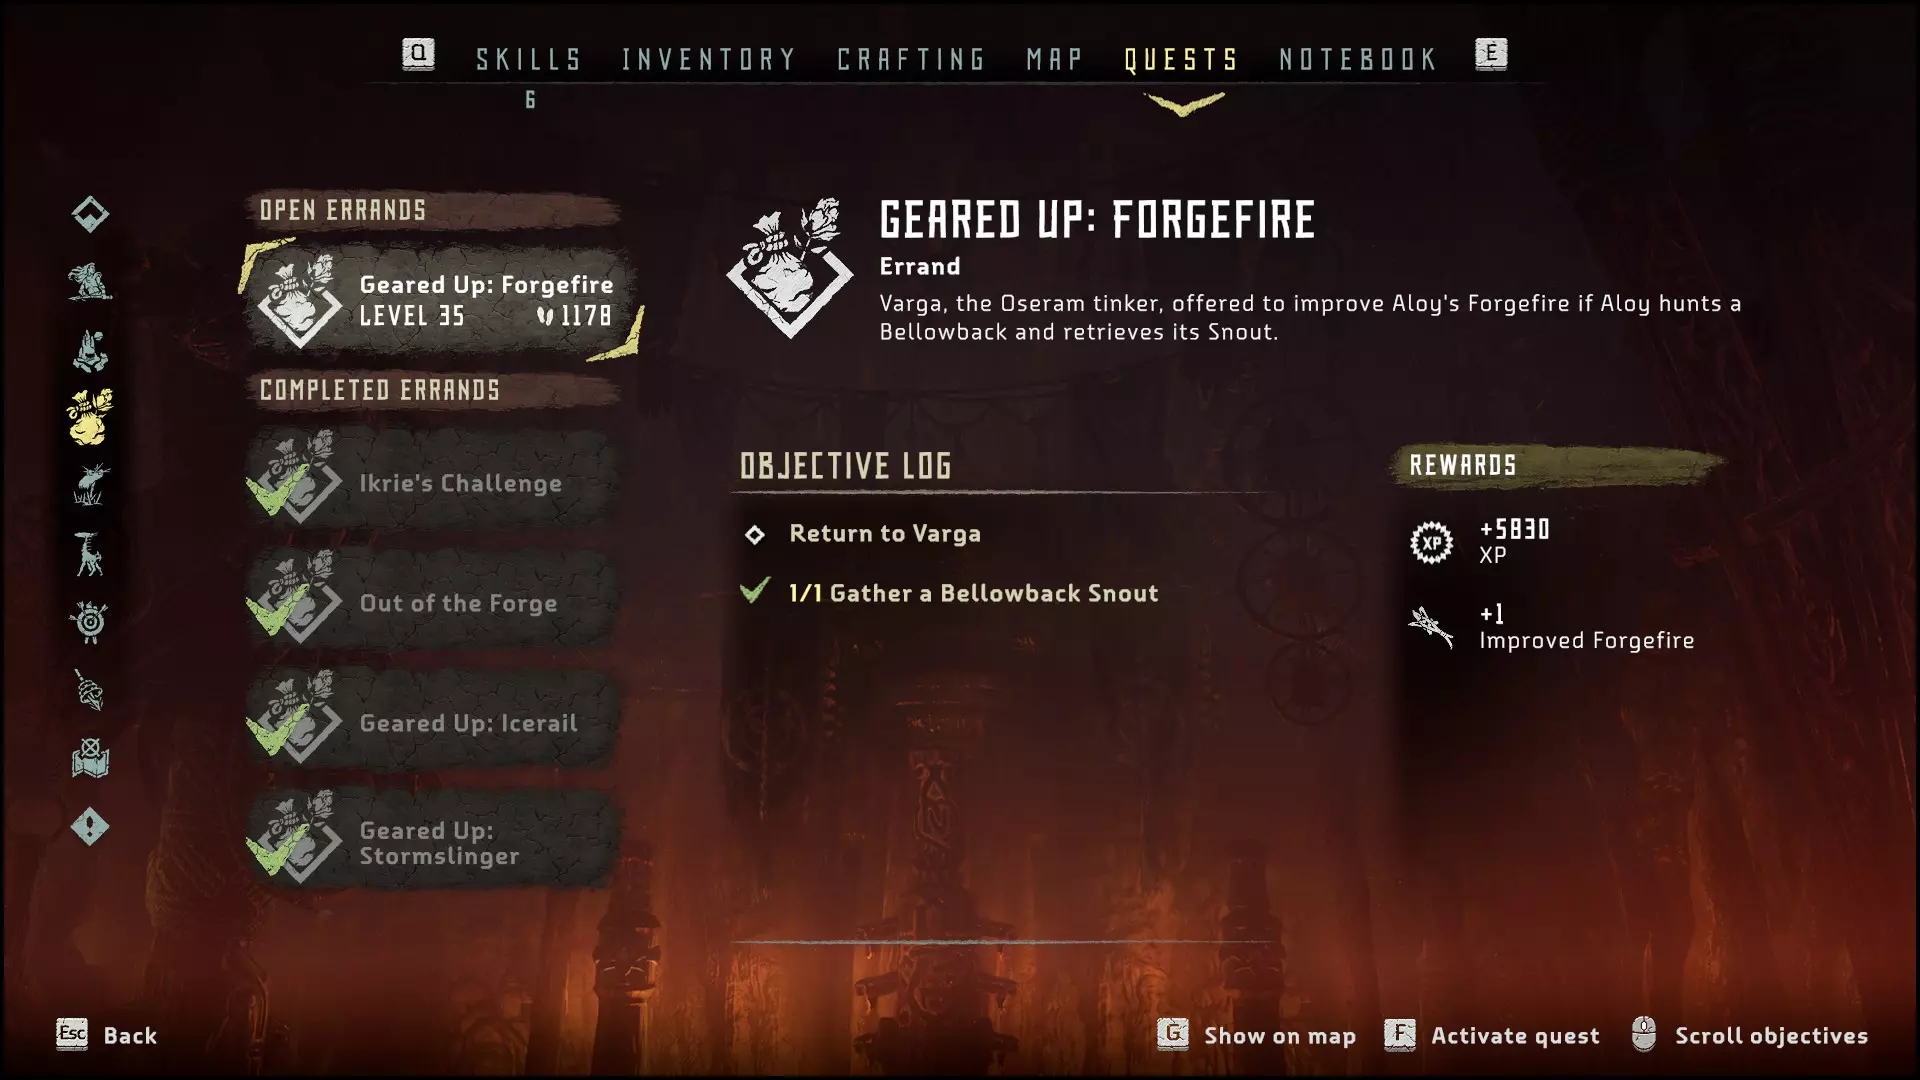Image resolution: width=1920 pixels, height=1080 pixels.
Task: Click the Back button
Action: click(x=107, y=1035)
